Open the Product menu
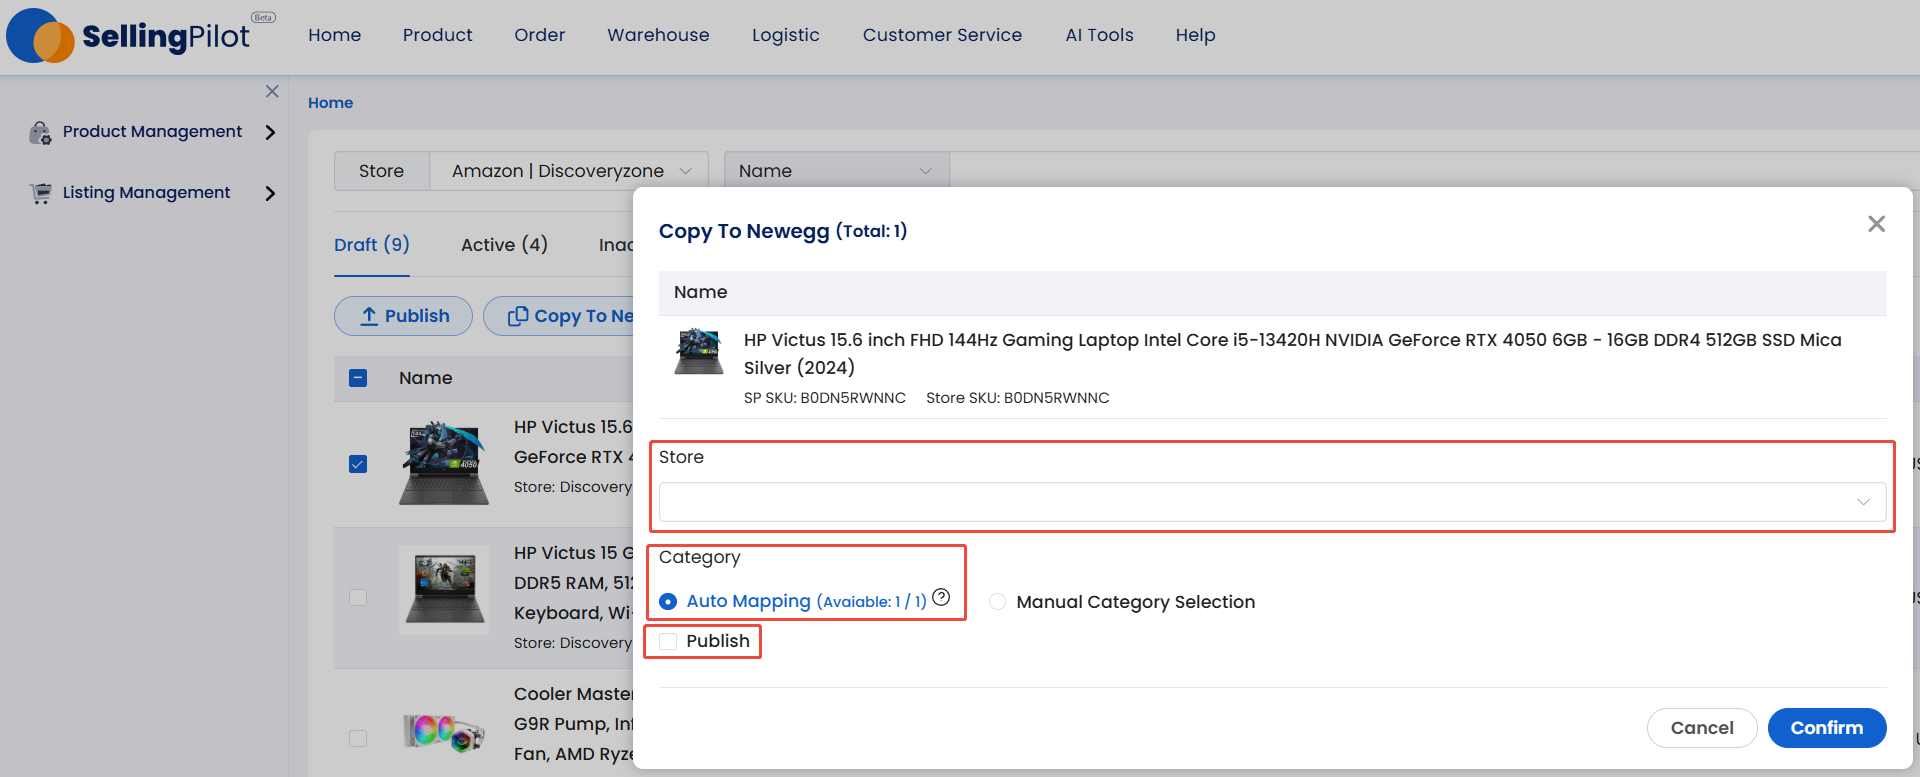 point(437,35)
